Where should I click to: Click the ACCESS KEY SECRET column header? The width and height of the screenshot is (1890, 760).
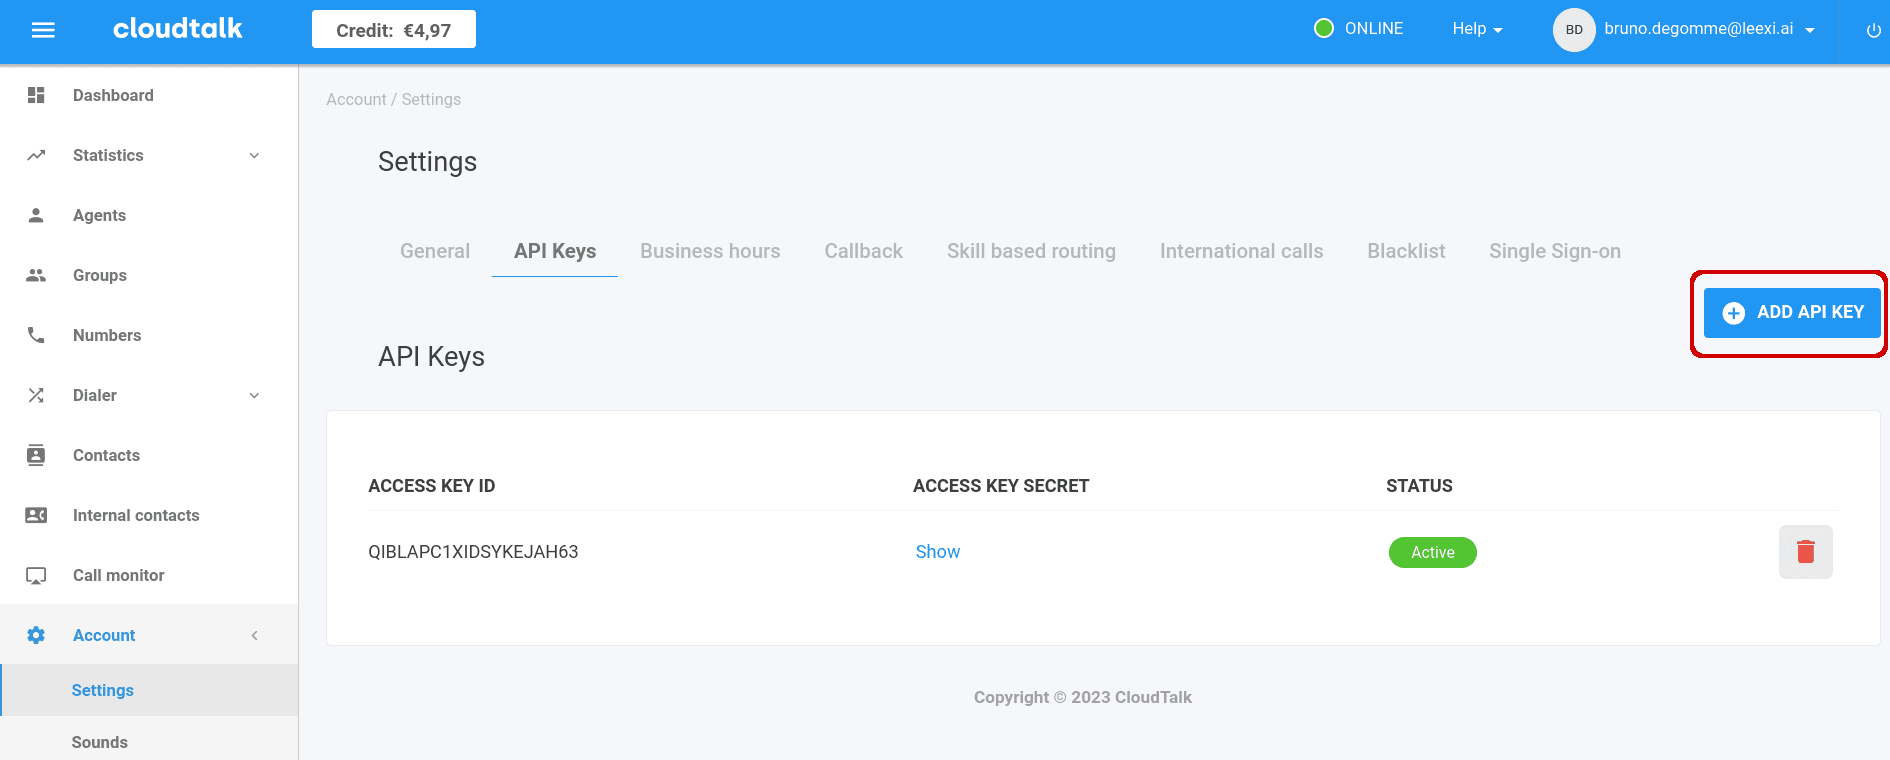tap(1001, 486)
